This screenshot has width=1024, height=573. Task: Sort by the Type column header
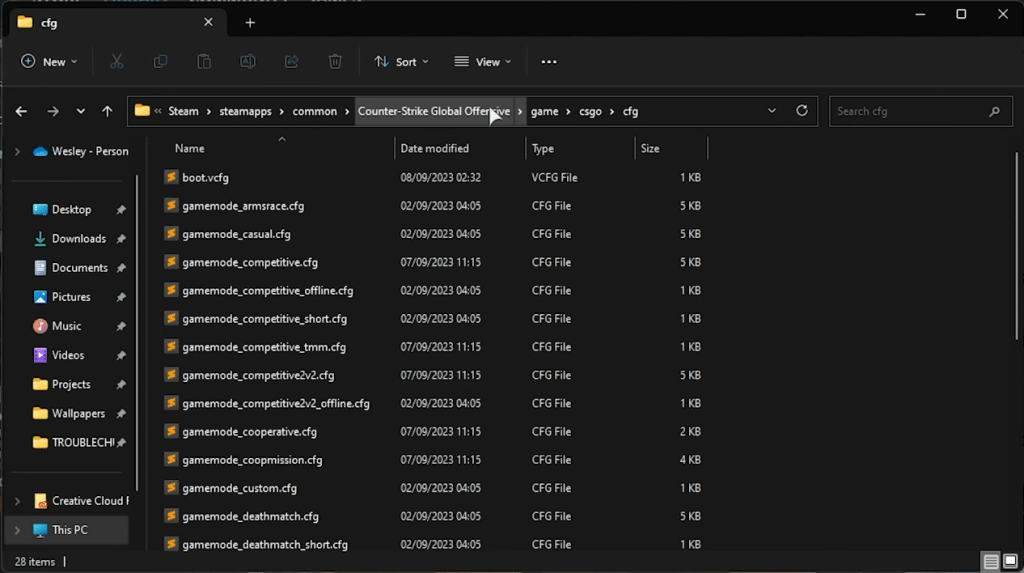coord(543,149)
